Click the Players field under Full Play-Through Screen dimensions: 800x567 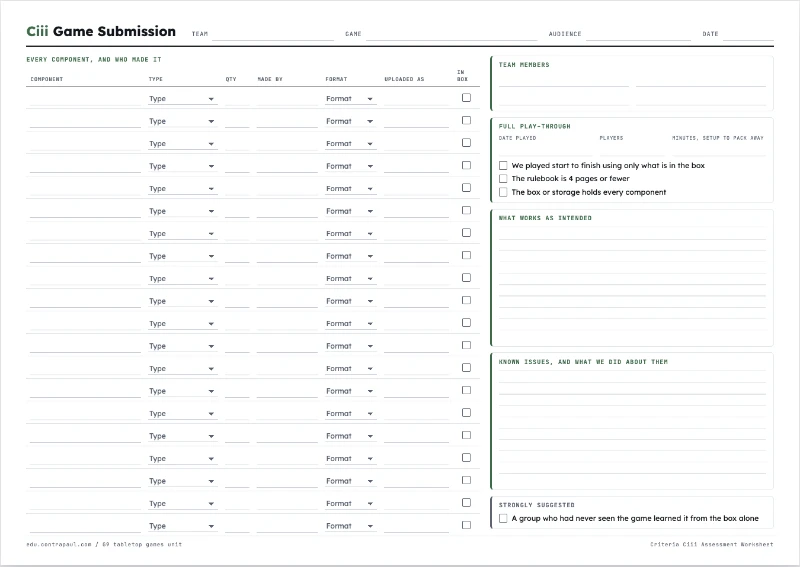click(632, 149)
